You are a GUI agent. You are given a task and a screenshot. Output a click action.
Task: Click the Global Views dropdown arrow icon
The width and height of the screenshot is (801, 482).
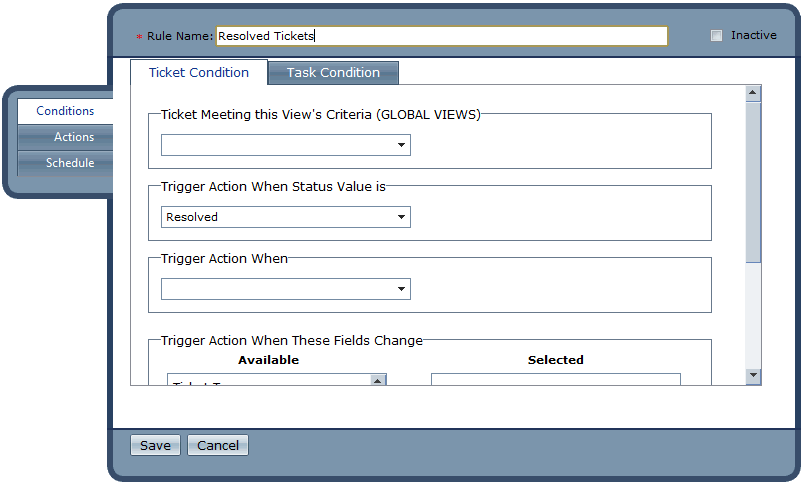[401, 145]
